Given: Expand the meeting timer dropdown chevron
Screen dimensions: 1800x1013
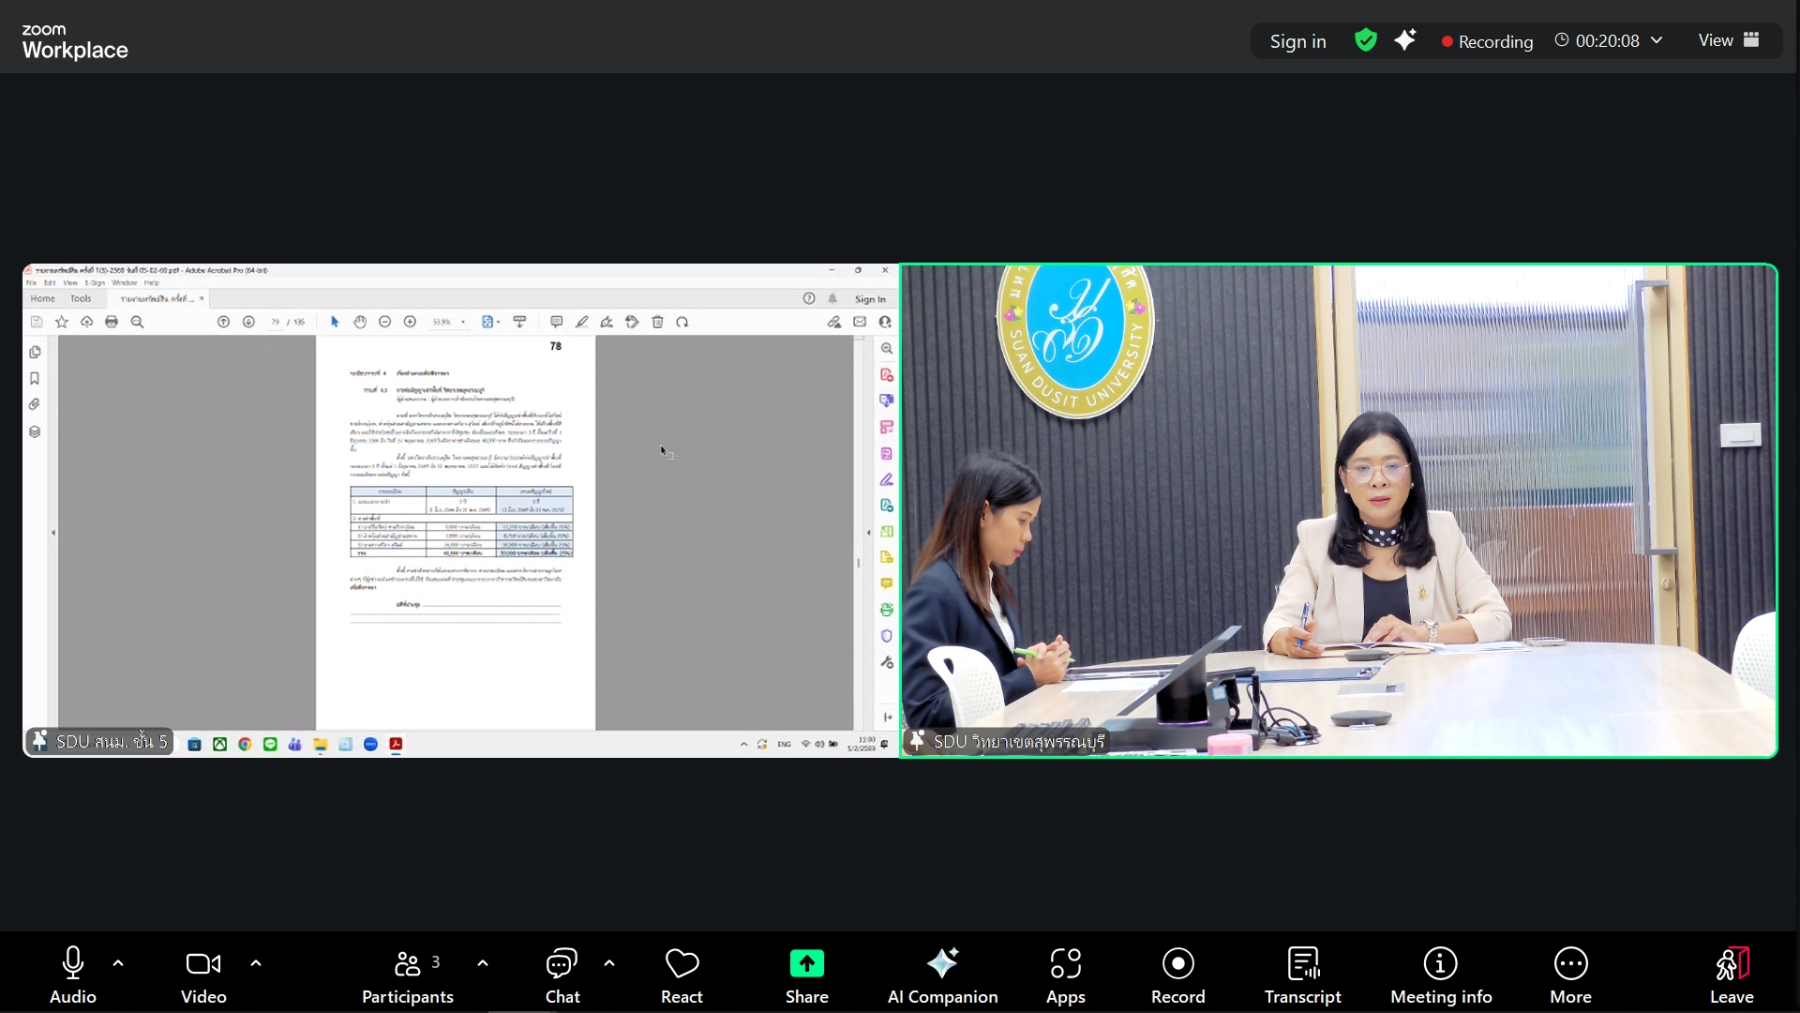Looking at the screenshot, I should click(x=1657, y=41).
